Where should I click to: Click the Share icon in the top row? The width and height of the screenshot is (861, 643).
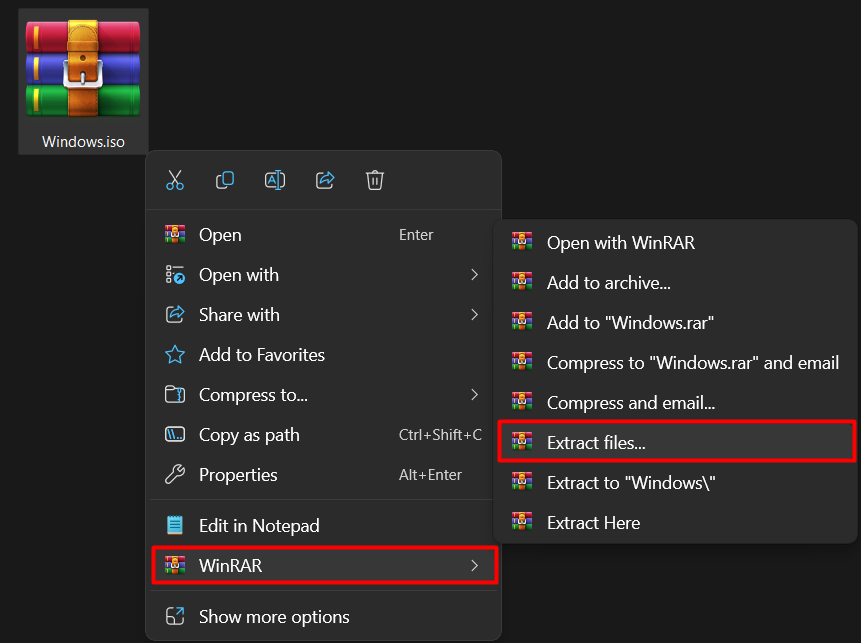[x=325, y=180]
